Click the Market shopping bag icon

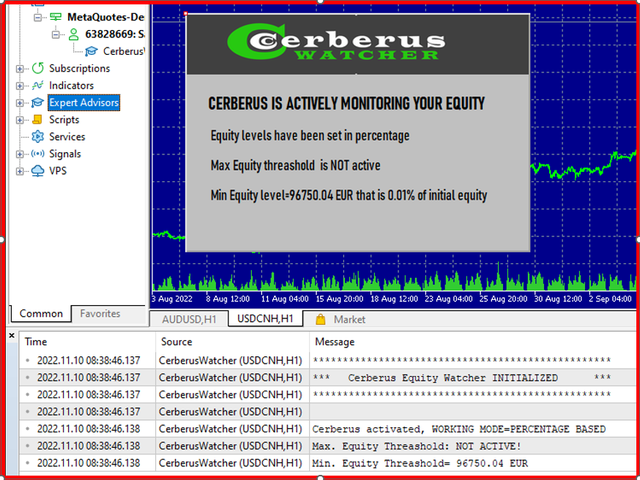pyautogui.click(x=320, y=319)
